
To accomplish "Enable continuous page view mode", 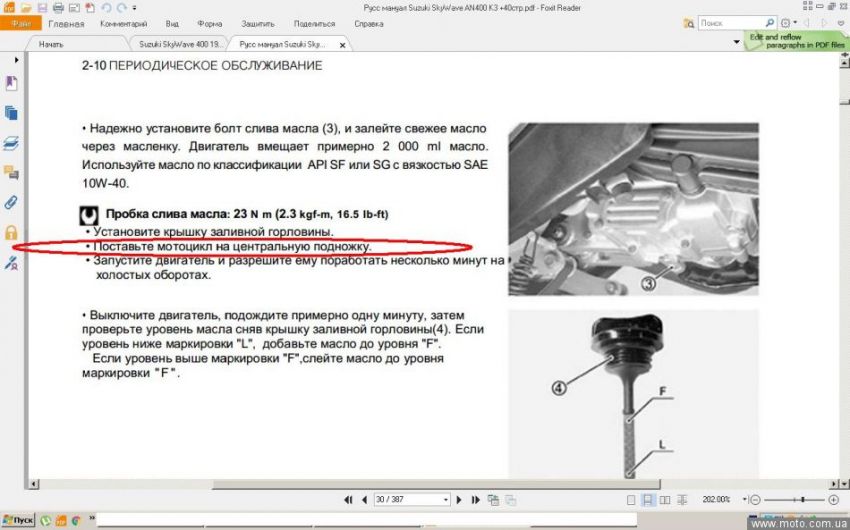I will pyautogui.click(x=647, y=499).
